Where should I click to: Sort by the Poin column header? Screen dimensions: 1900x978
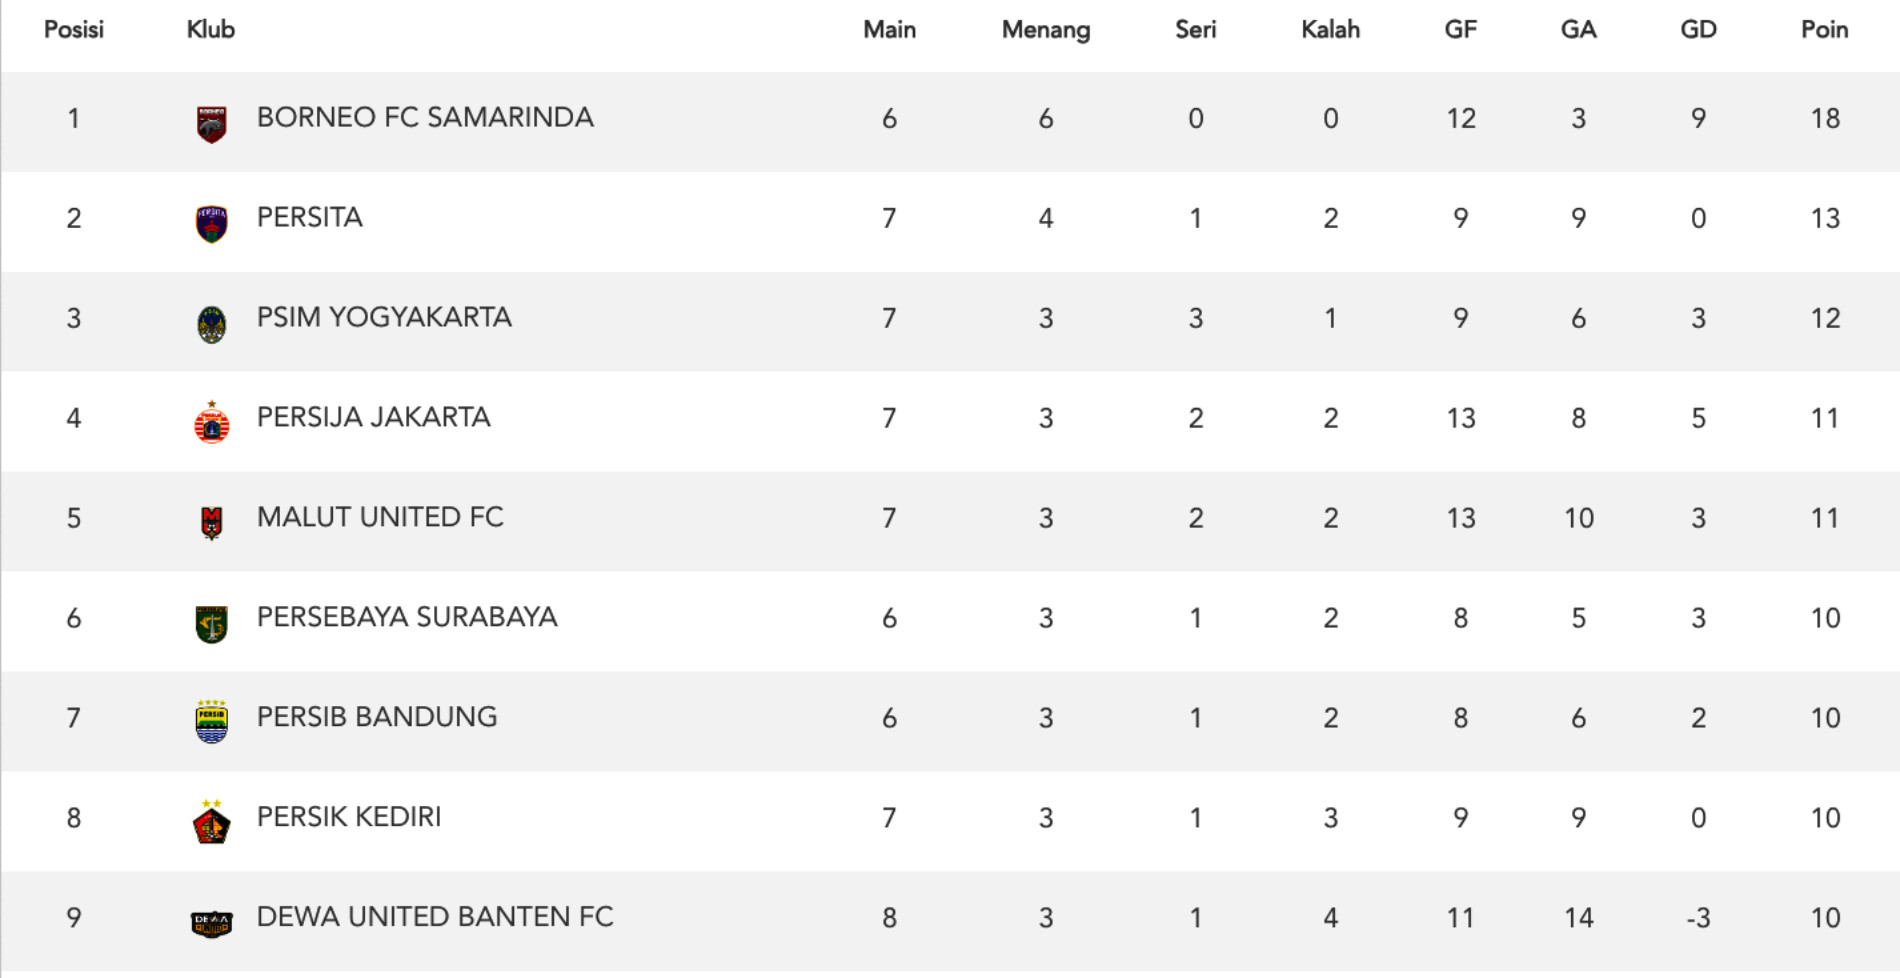1824,30
